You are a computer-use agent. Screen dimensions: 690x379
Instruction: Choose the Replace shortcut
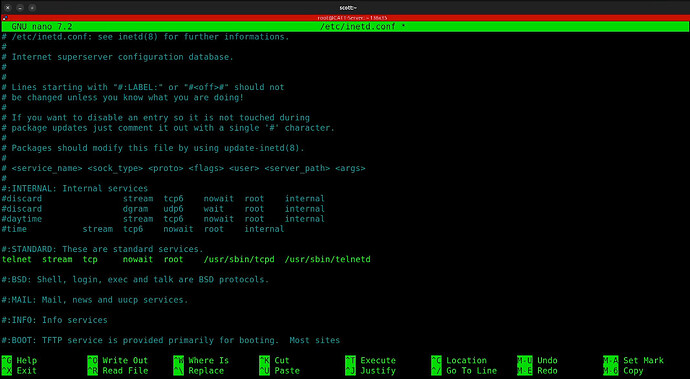(201, 371)
